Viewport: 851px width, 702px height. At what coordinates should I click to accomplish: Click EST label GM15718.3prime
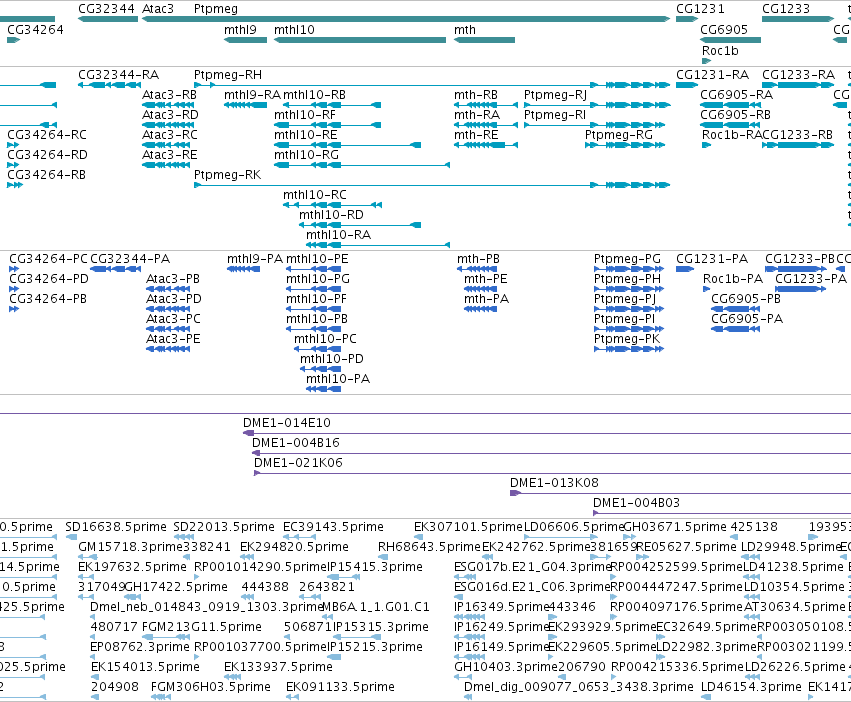130,547
